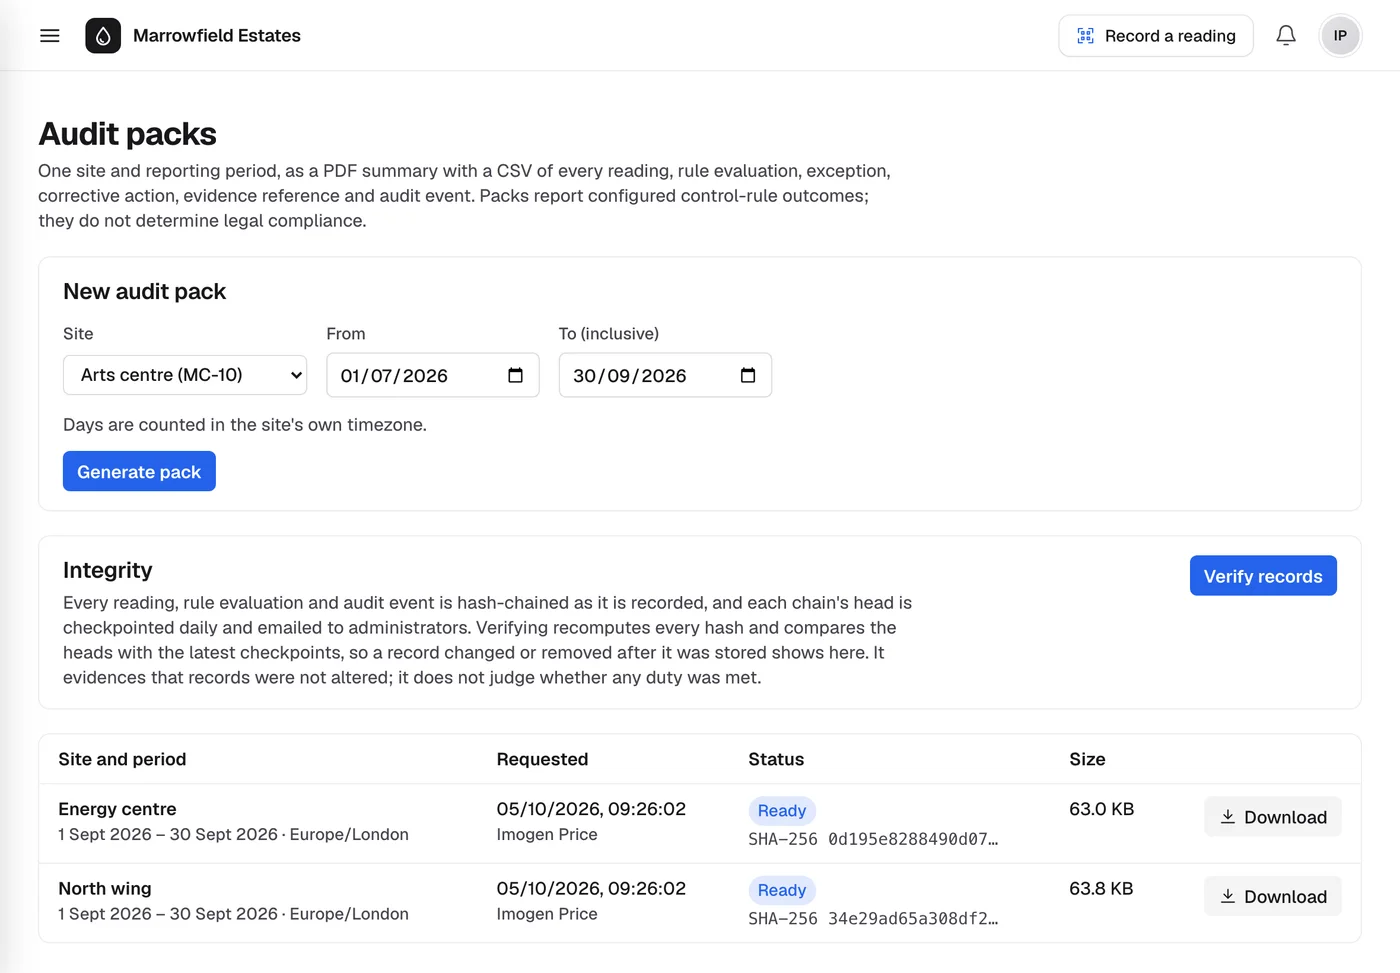Click the Ready status badge for Energy centre

[x=782, y=811]
